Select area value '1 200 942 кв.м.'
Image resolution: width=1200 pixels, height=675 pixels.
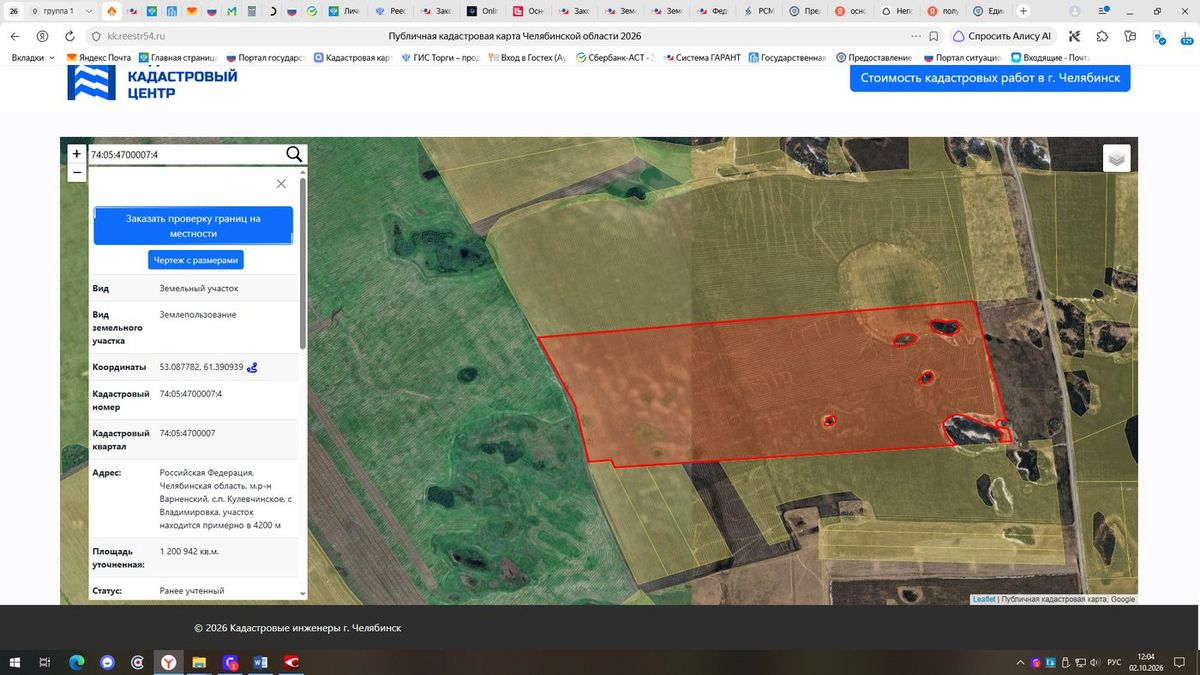pos(189,551)
